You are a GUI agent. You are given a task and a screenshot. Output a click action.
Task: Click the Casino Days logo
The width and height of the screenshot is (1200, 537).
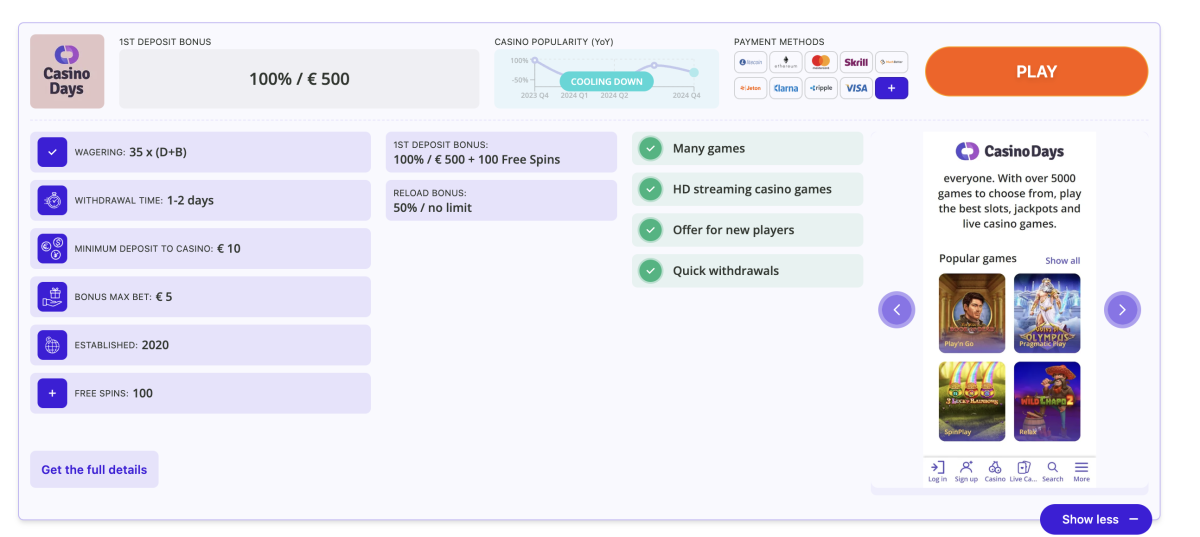pos(67,71)
